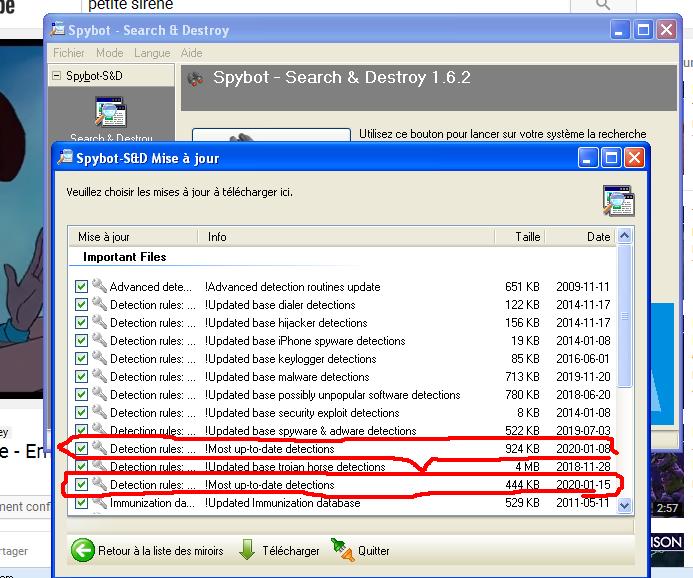Close the Spybot - Search & Destroy main window
Screen dimensions: 693x578
[x=666, y=30]
